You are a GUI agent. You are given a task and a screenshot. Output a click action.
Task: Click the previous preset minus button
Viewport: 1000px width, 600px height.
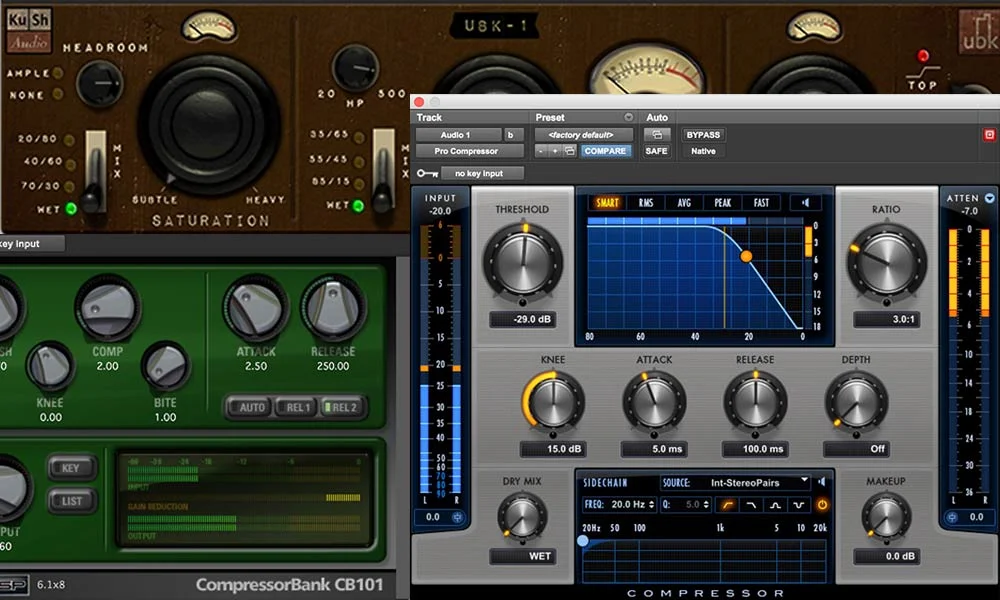541,151
